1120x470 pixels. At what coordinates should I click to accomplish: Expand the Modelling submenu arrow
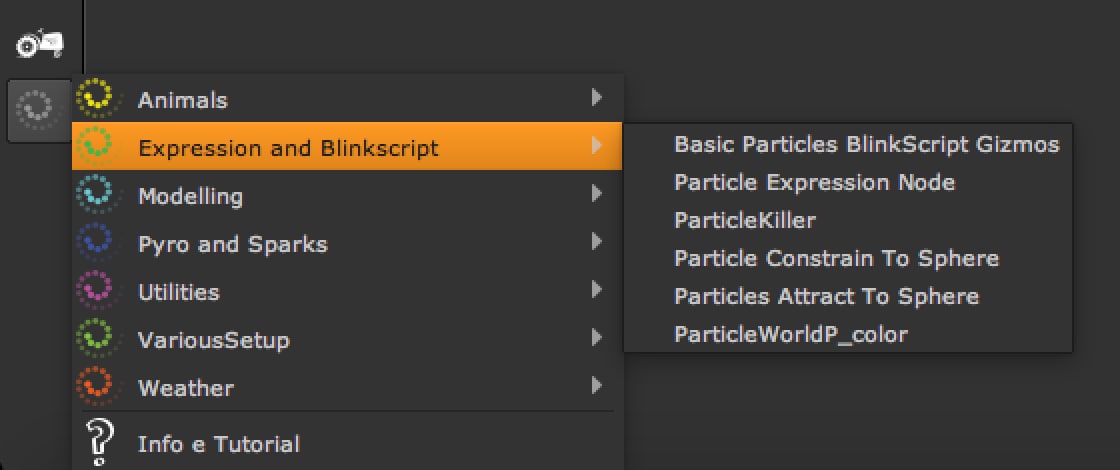pyautogui.click(x=596, y=194)
